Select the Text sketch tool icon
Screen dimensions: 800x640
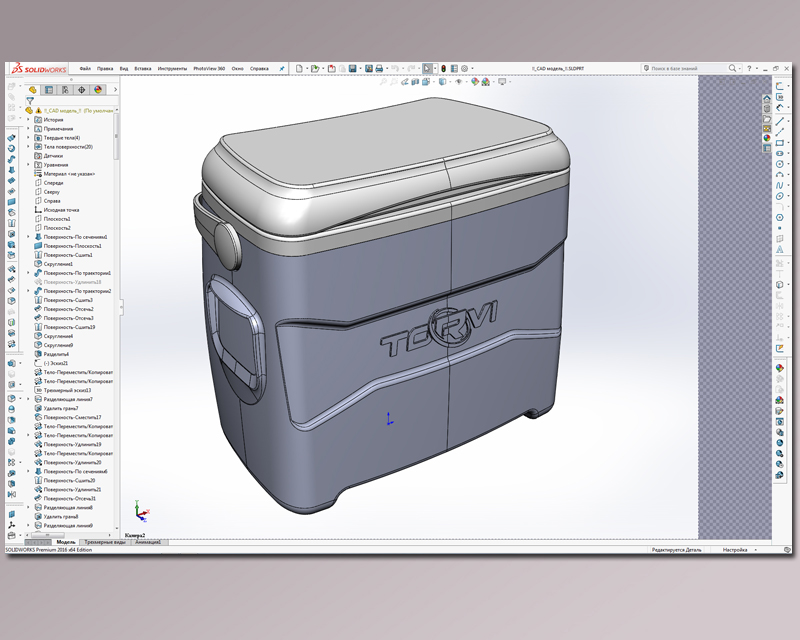(780, 250)
